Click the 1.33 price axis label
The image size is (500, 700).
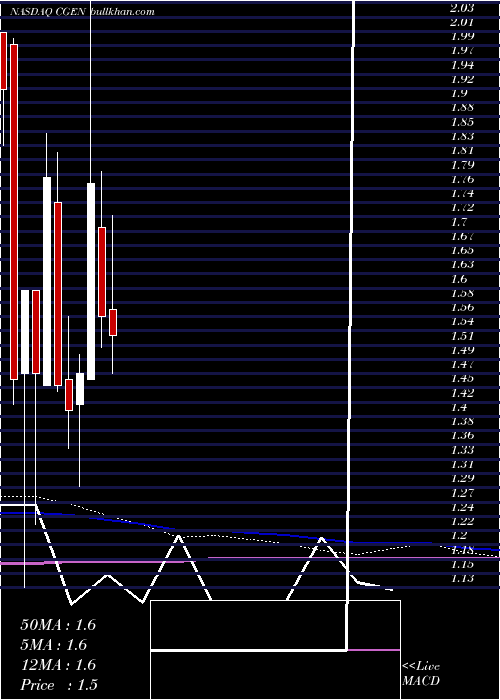[x=462, y=450]
